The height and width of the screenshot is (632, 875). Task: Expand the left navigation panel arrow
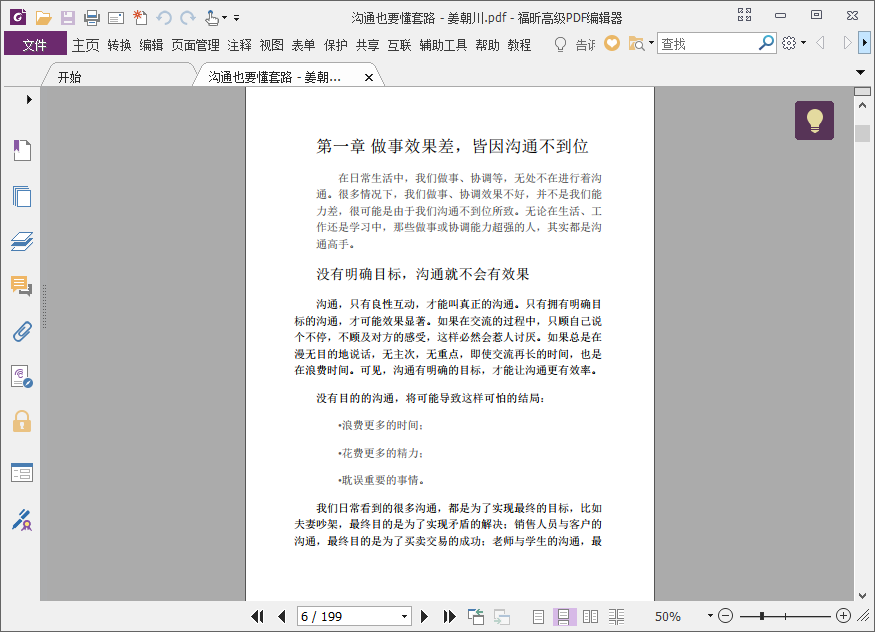coord(29,99)
